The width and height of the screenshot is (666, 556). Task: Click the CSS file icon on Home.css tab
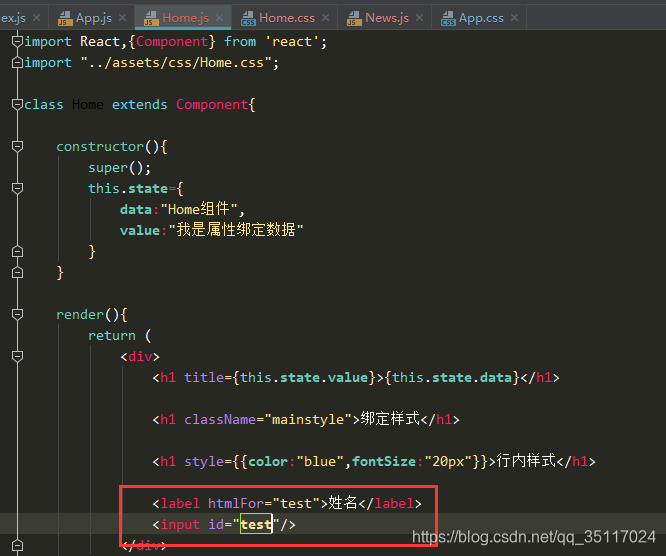point(248,19)
